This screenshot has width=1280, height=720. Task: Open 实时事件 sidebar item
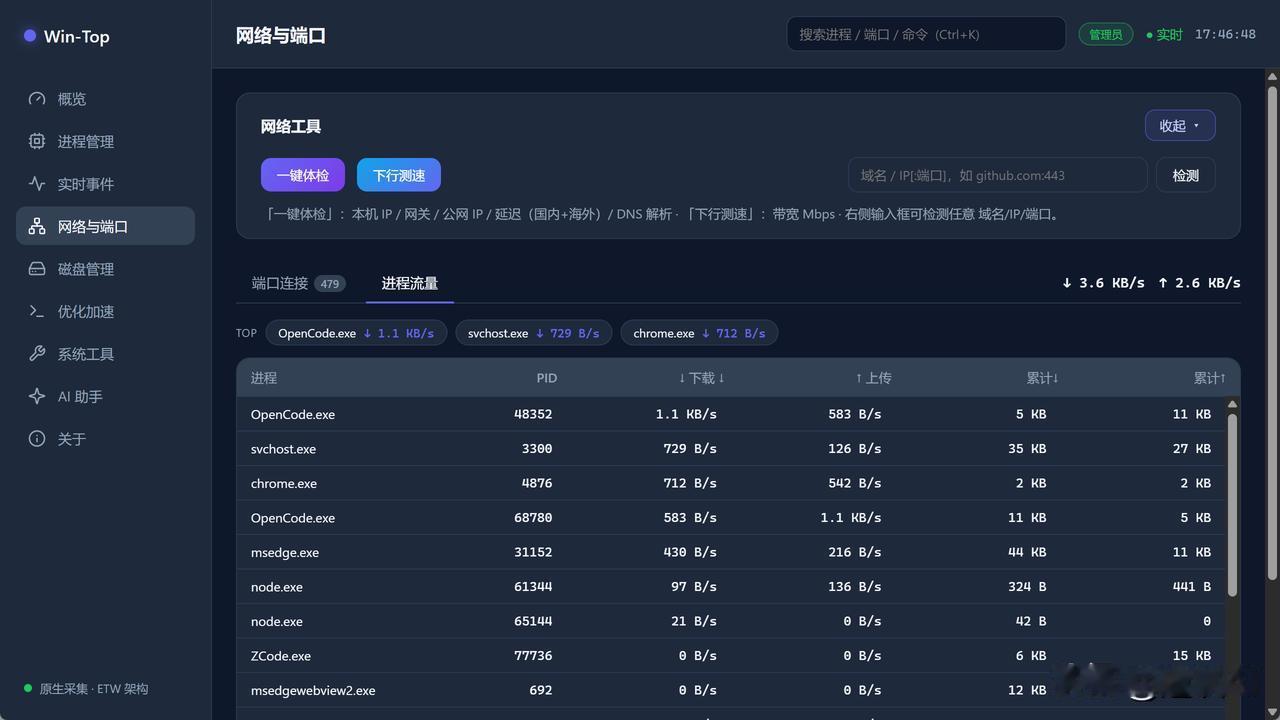tap(105, 184)
